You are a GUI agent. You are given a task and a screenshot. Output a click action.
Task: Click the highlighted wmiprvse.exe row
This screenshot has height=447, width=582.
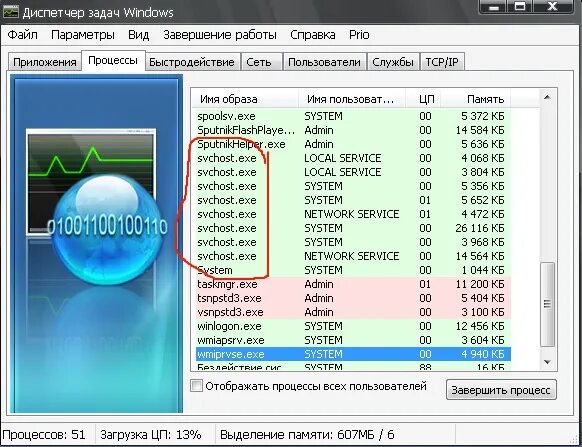tap(352, 354)
